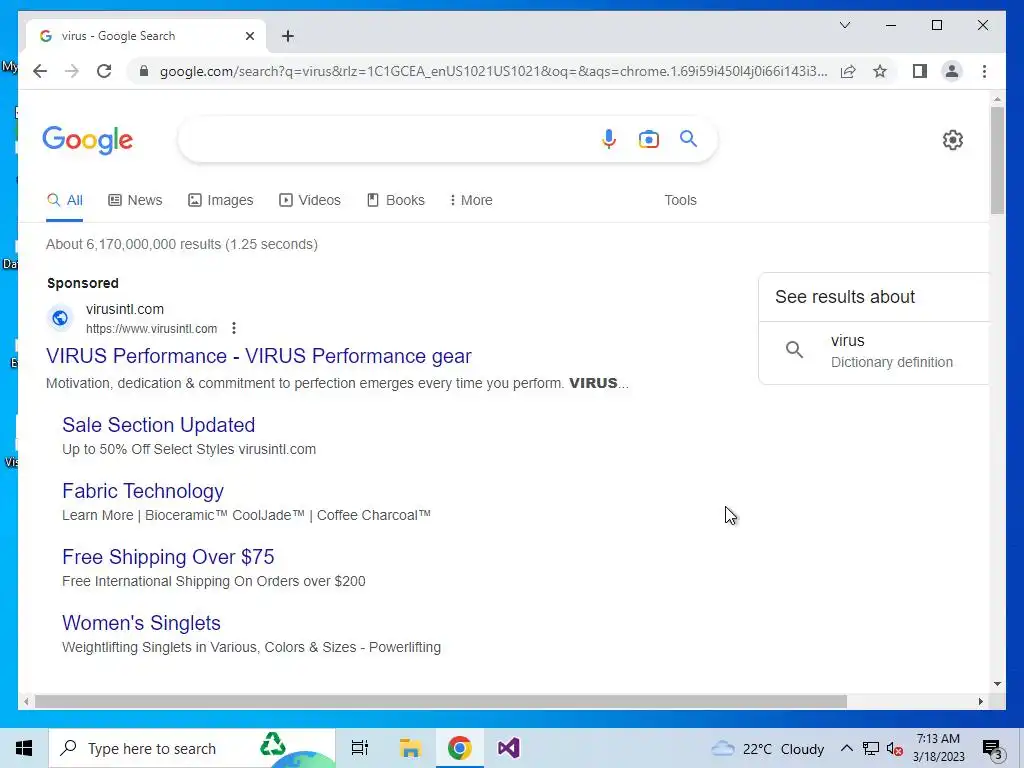The height and width of the screenshot is (768, 1024).
Task: Search by image camera icon
Action: coord(648,139)
